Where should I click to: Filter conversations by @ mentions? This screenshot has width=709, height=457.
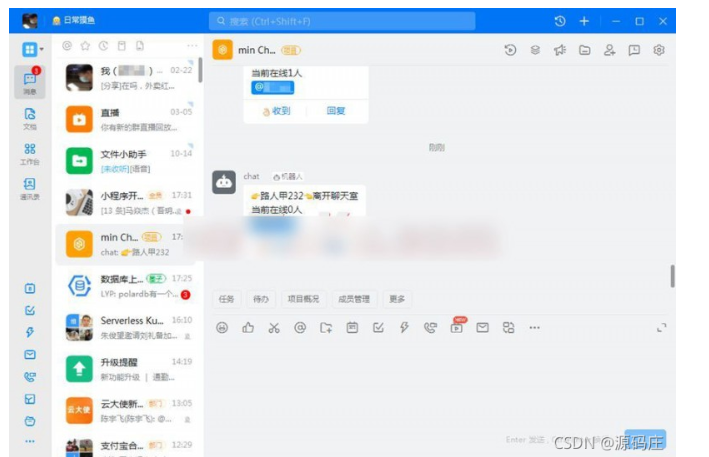(x=67, y=46)
